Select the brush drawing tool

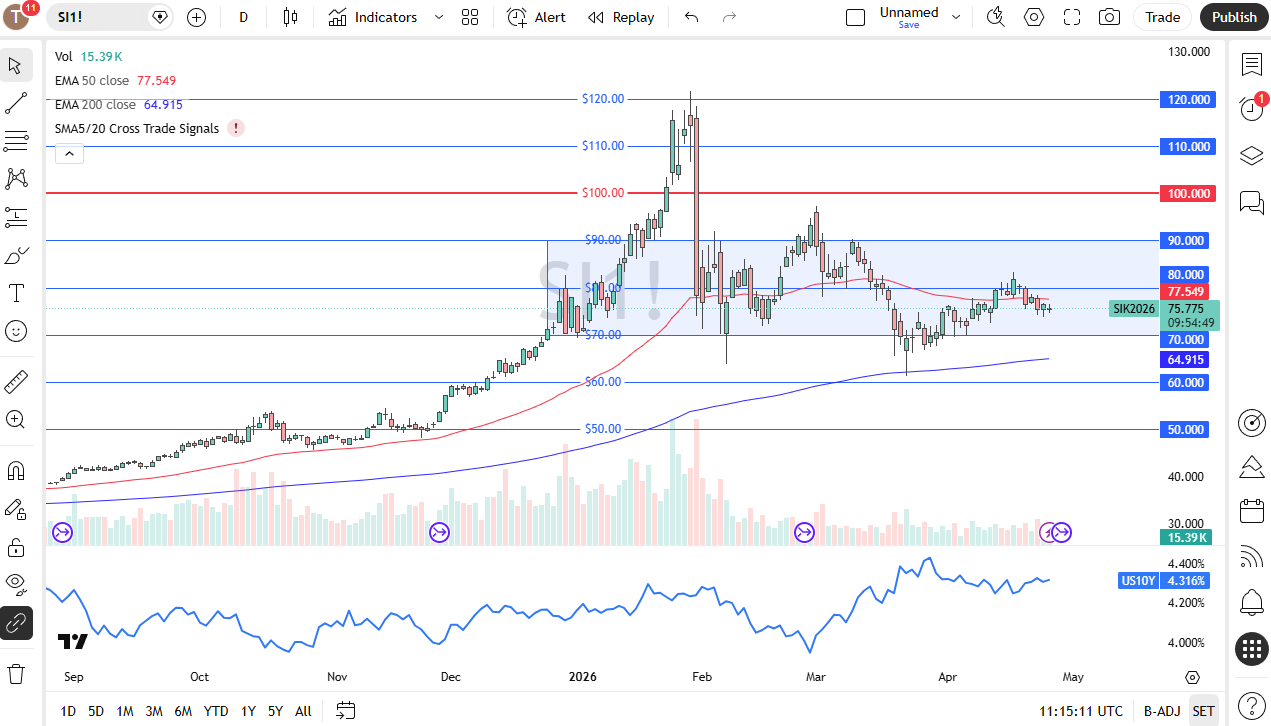tap(16, 255)
